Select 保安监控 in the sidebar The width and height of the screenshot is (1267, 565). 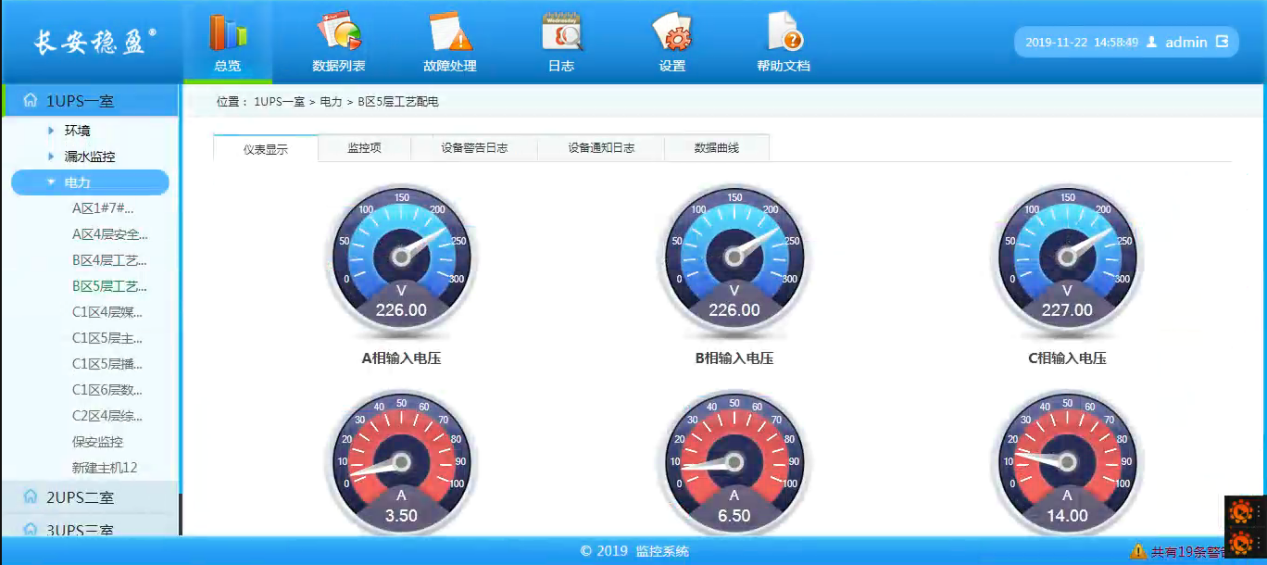97,442
